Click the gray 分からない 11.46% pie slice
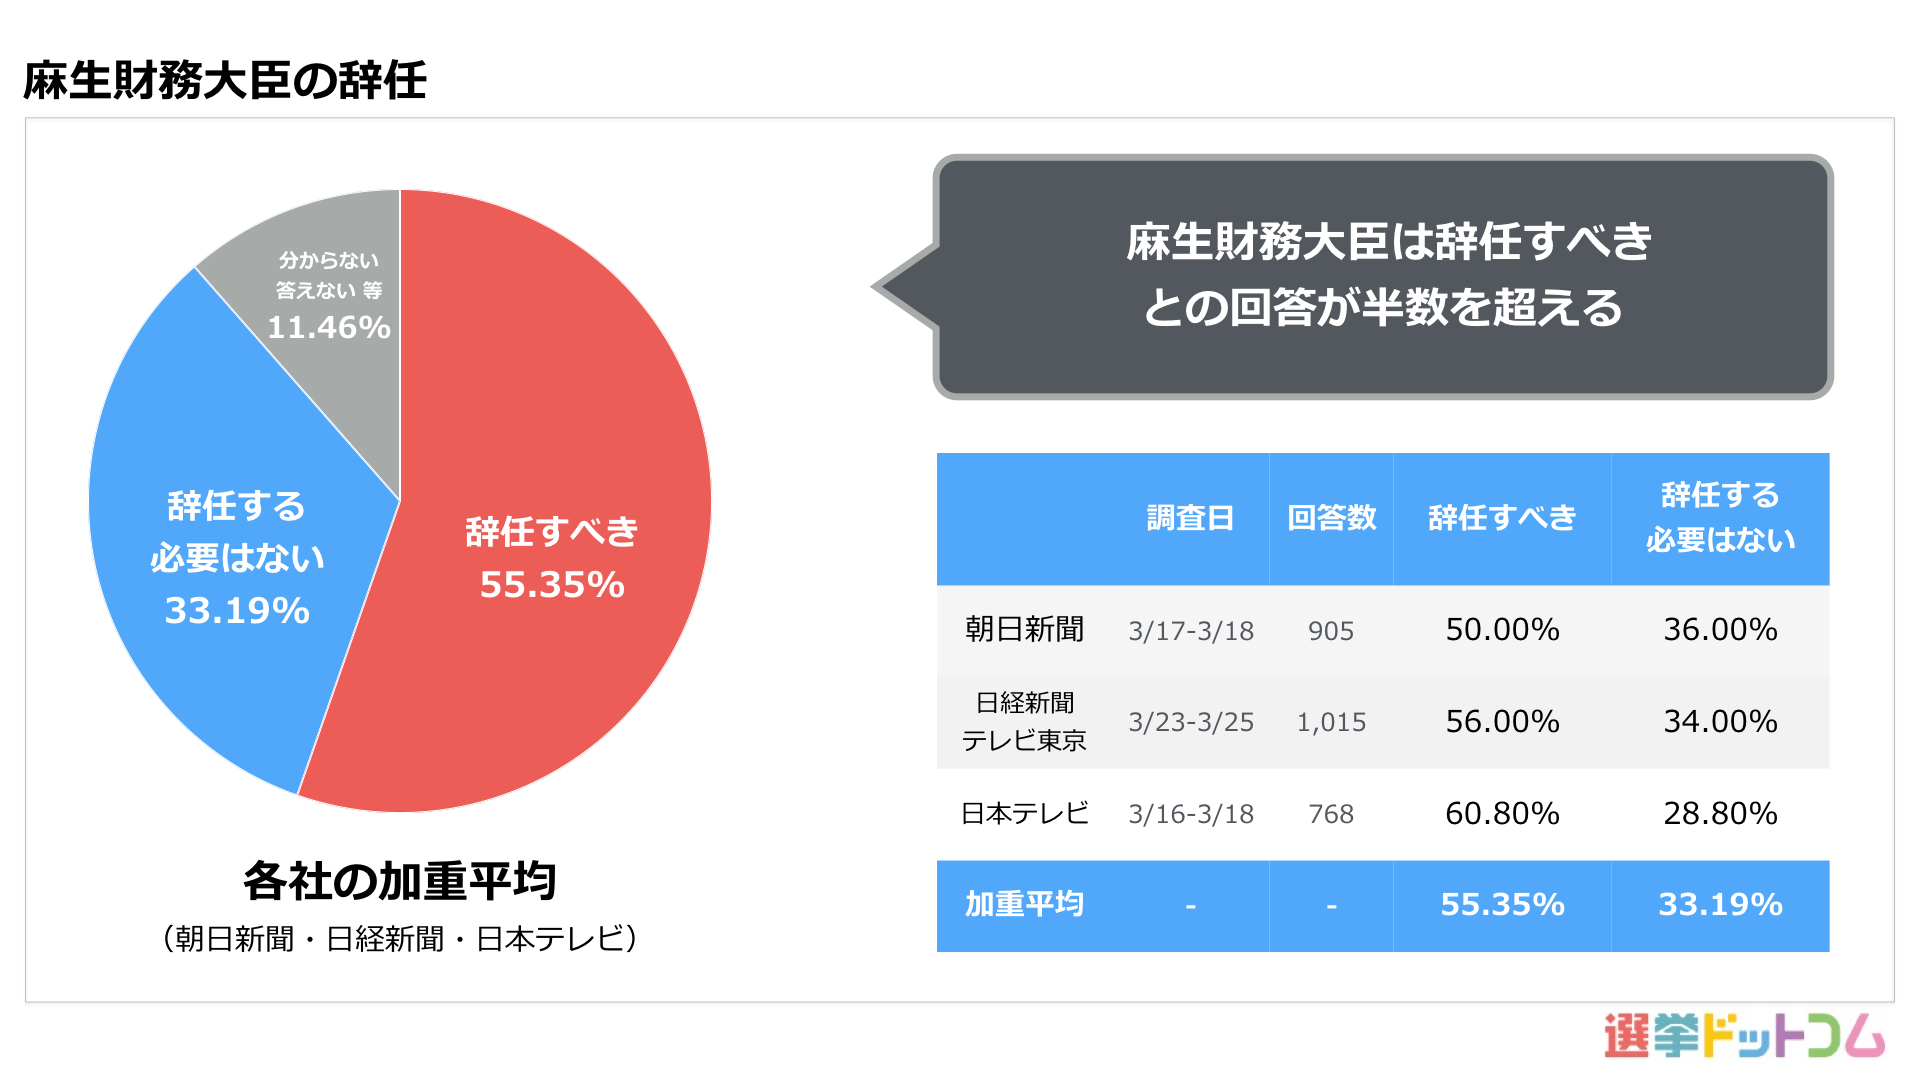The image size is (1920, 1080). (330, 300)
